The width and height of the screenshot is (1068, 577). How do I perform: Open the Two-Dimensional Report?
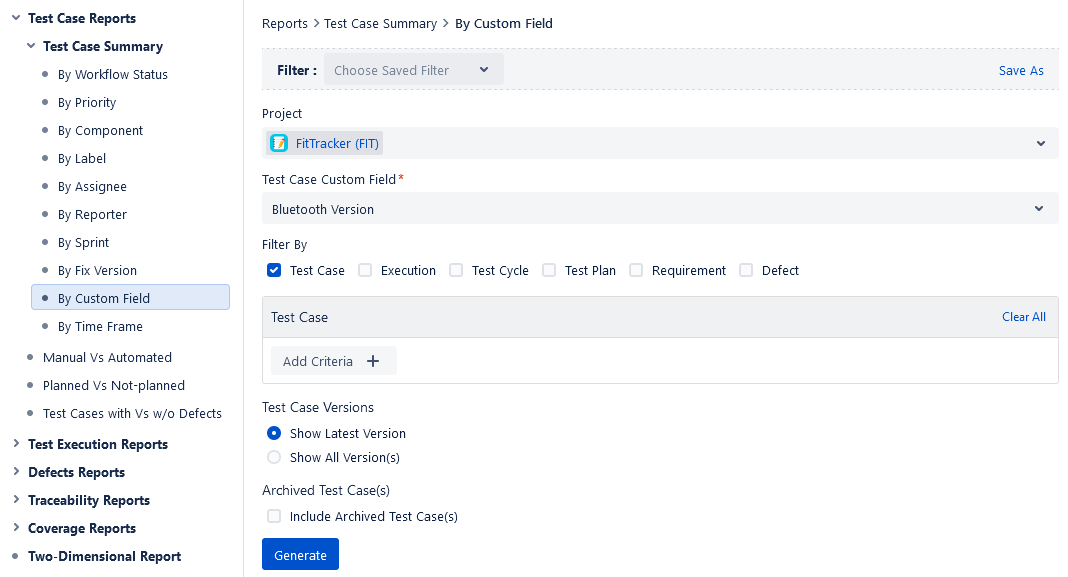[x=105, y=556]
